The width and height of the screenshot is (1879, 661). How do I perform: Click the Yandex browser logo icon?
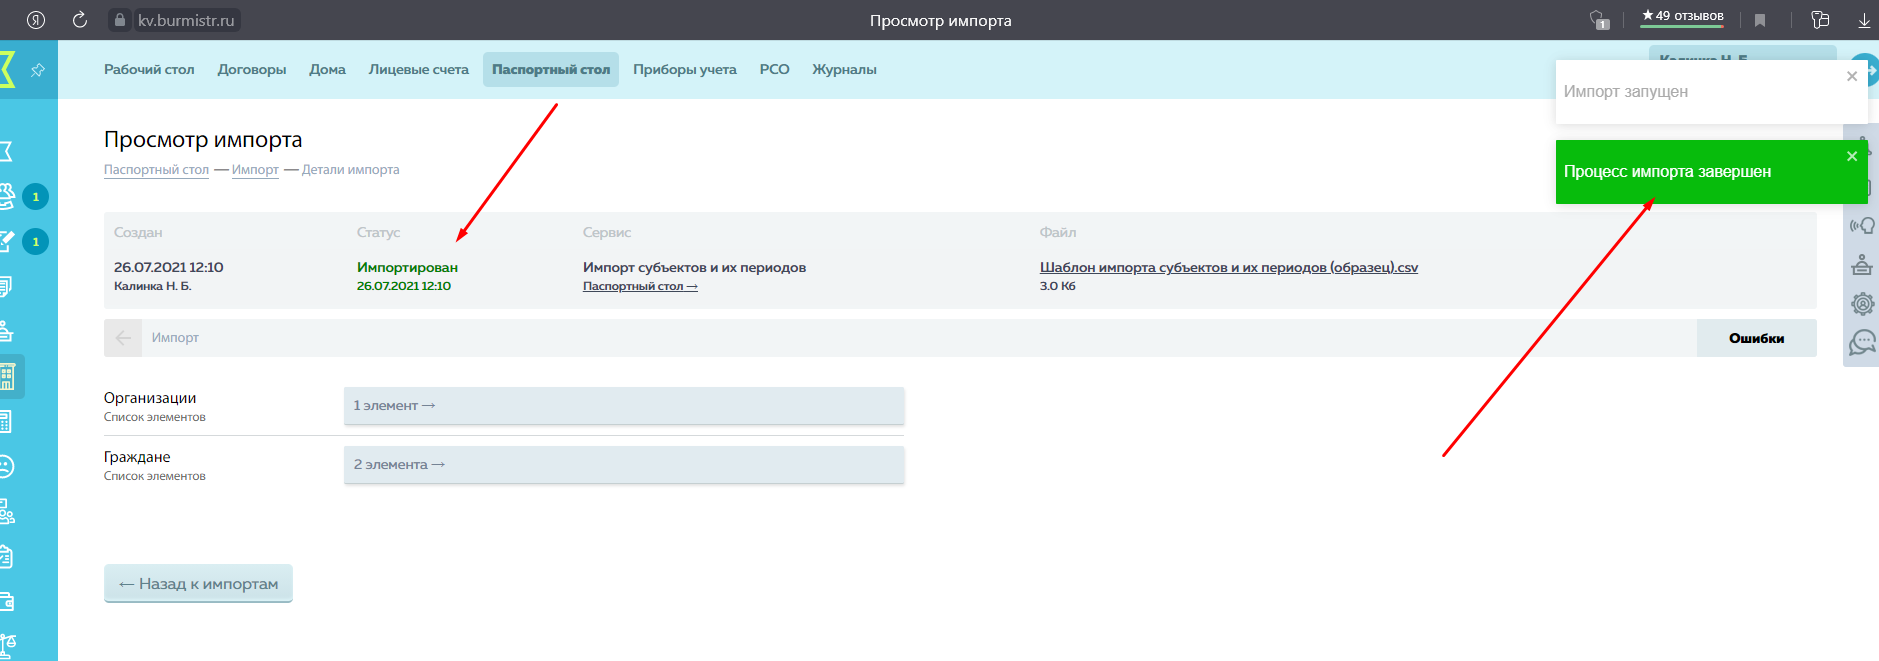(36, 20)
